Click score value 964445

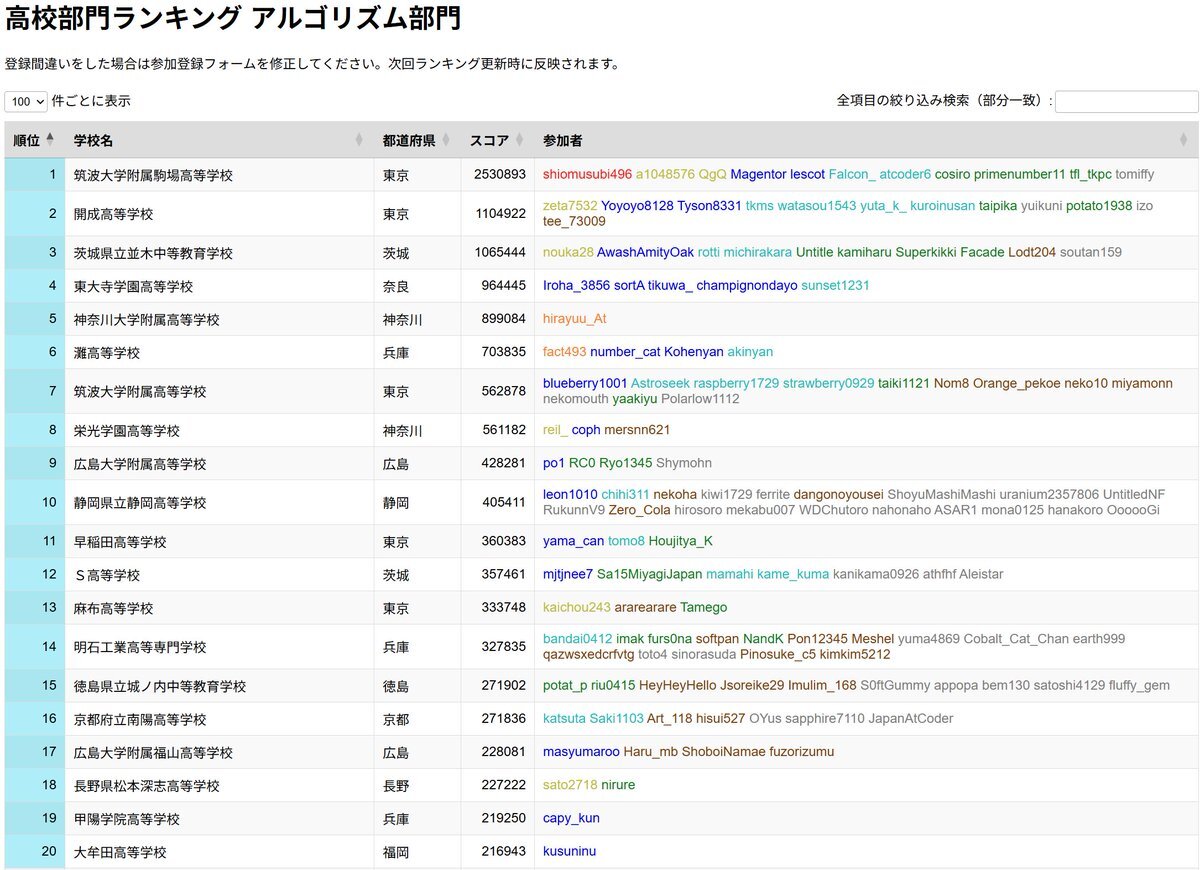504,285
